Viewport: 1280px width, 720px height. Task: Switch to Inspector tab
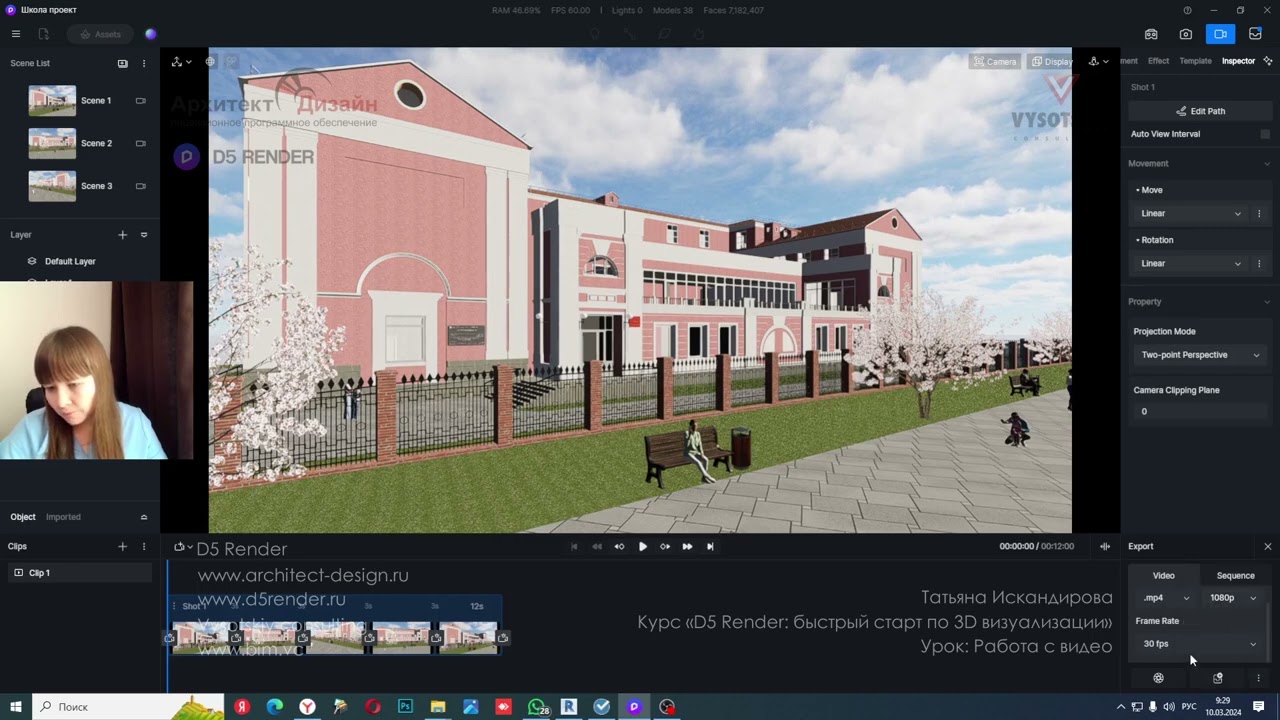[x=1238, y=61]
